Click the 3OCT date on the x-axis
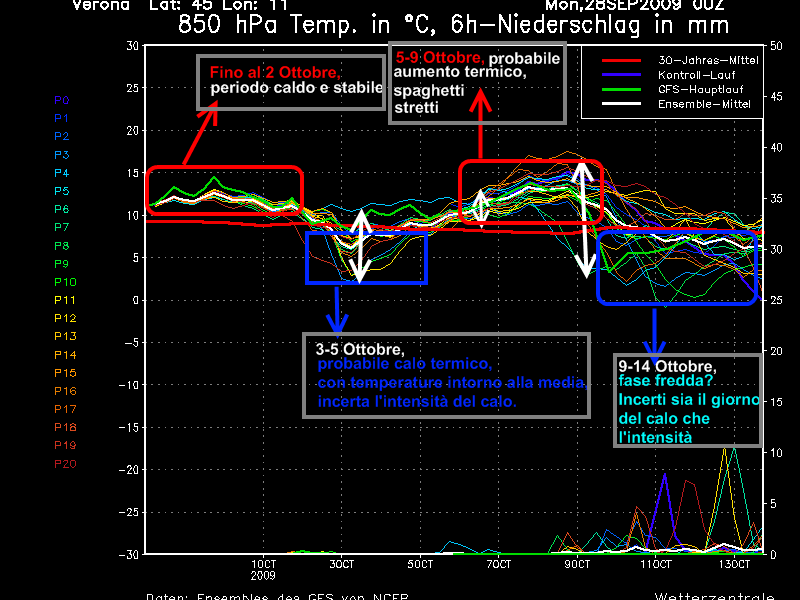Screen dimensions: 800x600 pyautogui.click(x=342, y=565)
